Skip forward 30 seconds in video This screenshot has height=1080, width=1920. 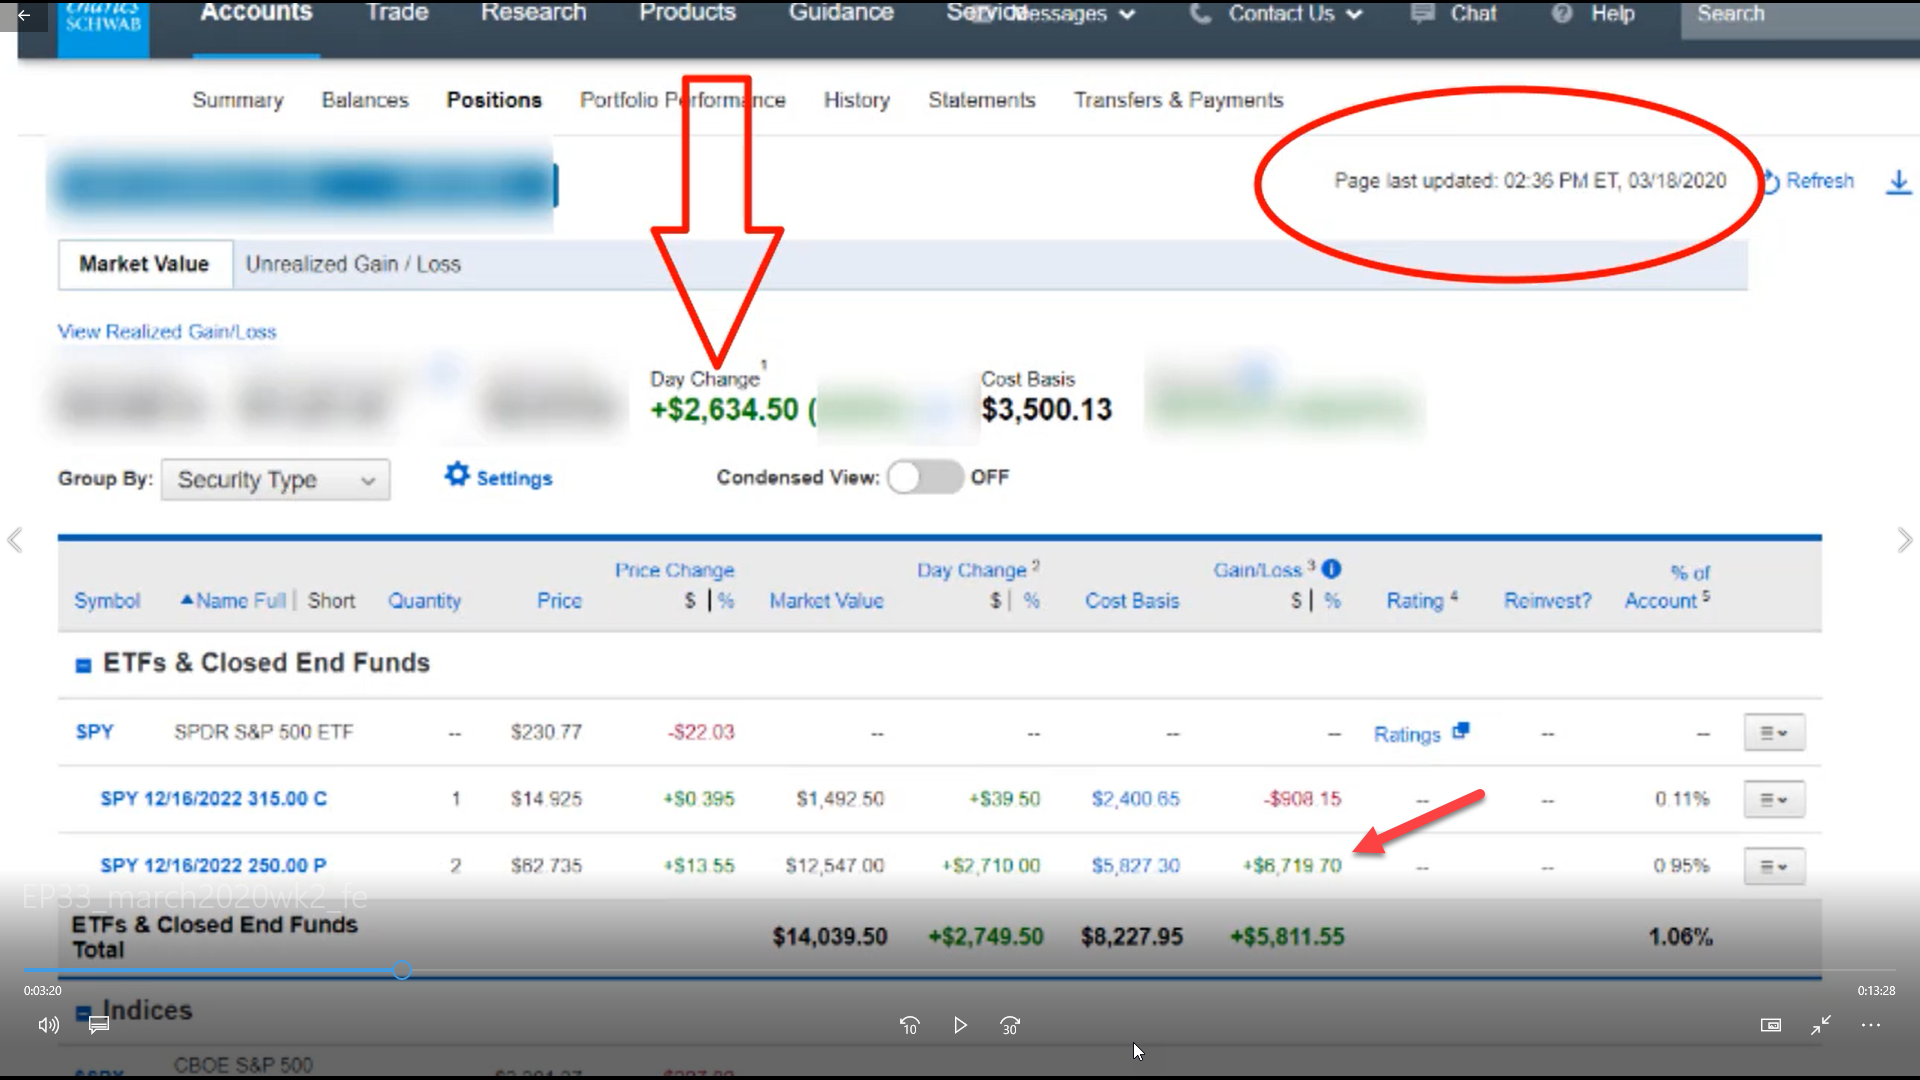tap(1010, 1025)
